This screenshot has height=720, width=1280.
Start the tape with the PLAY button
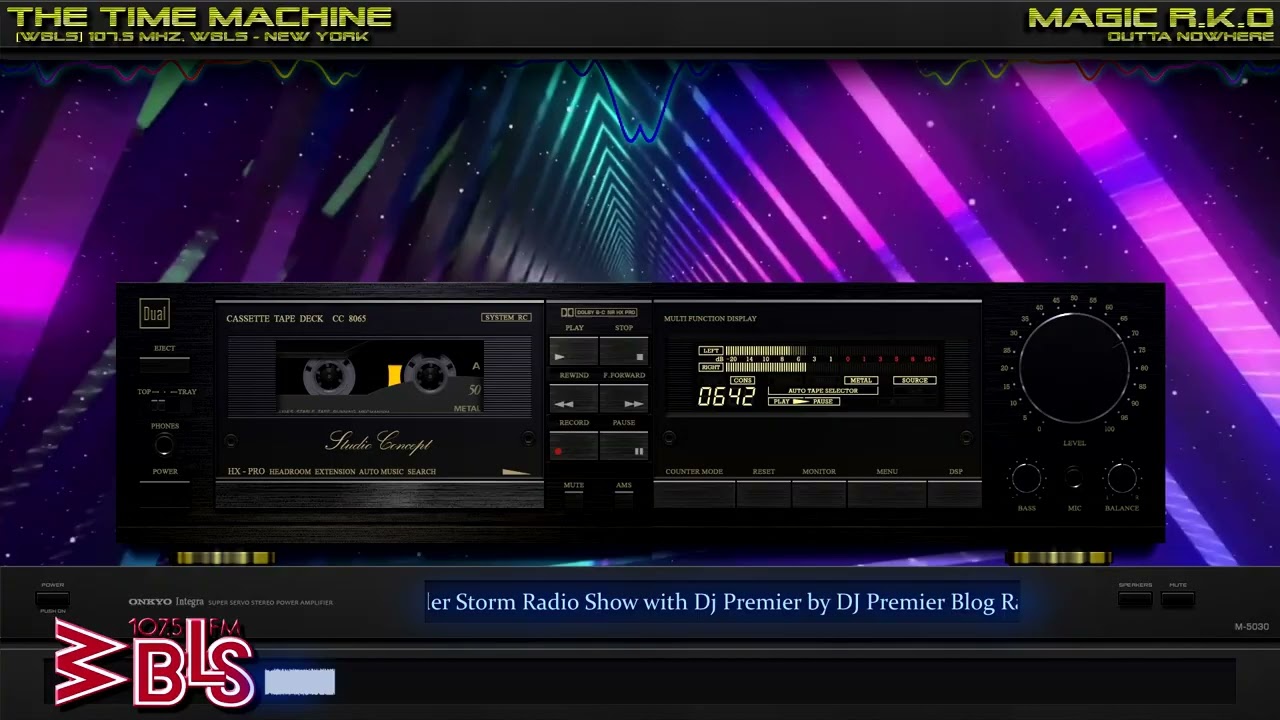[x=573, y=352]
